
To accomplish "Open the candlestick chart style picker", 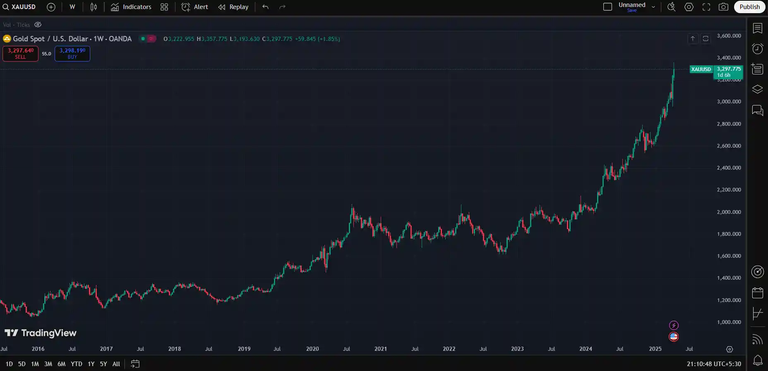I will 94,7.
